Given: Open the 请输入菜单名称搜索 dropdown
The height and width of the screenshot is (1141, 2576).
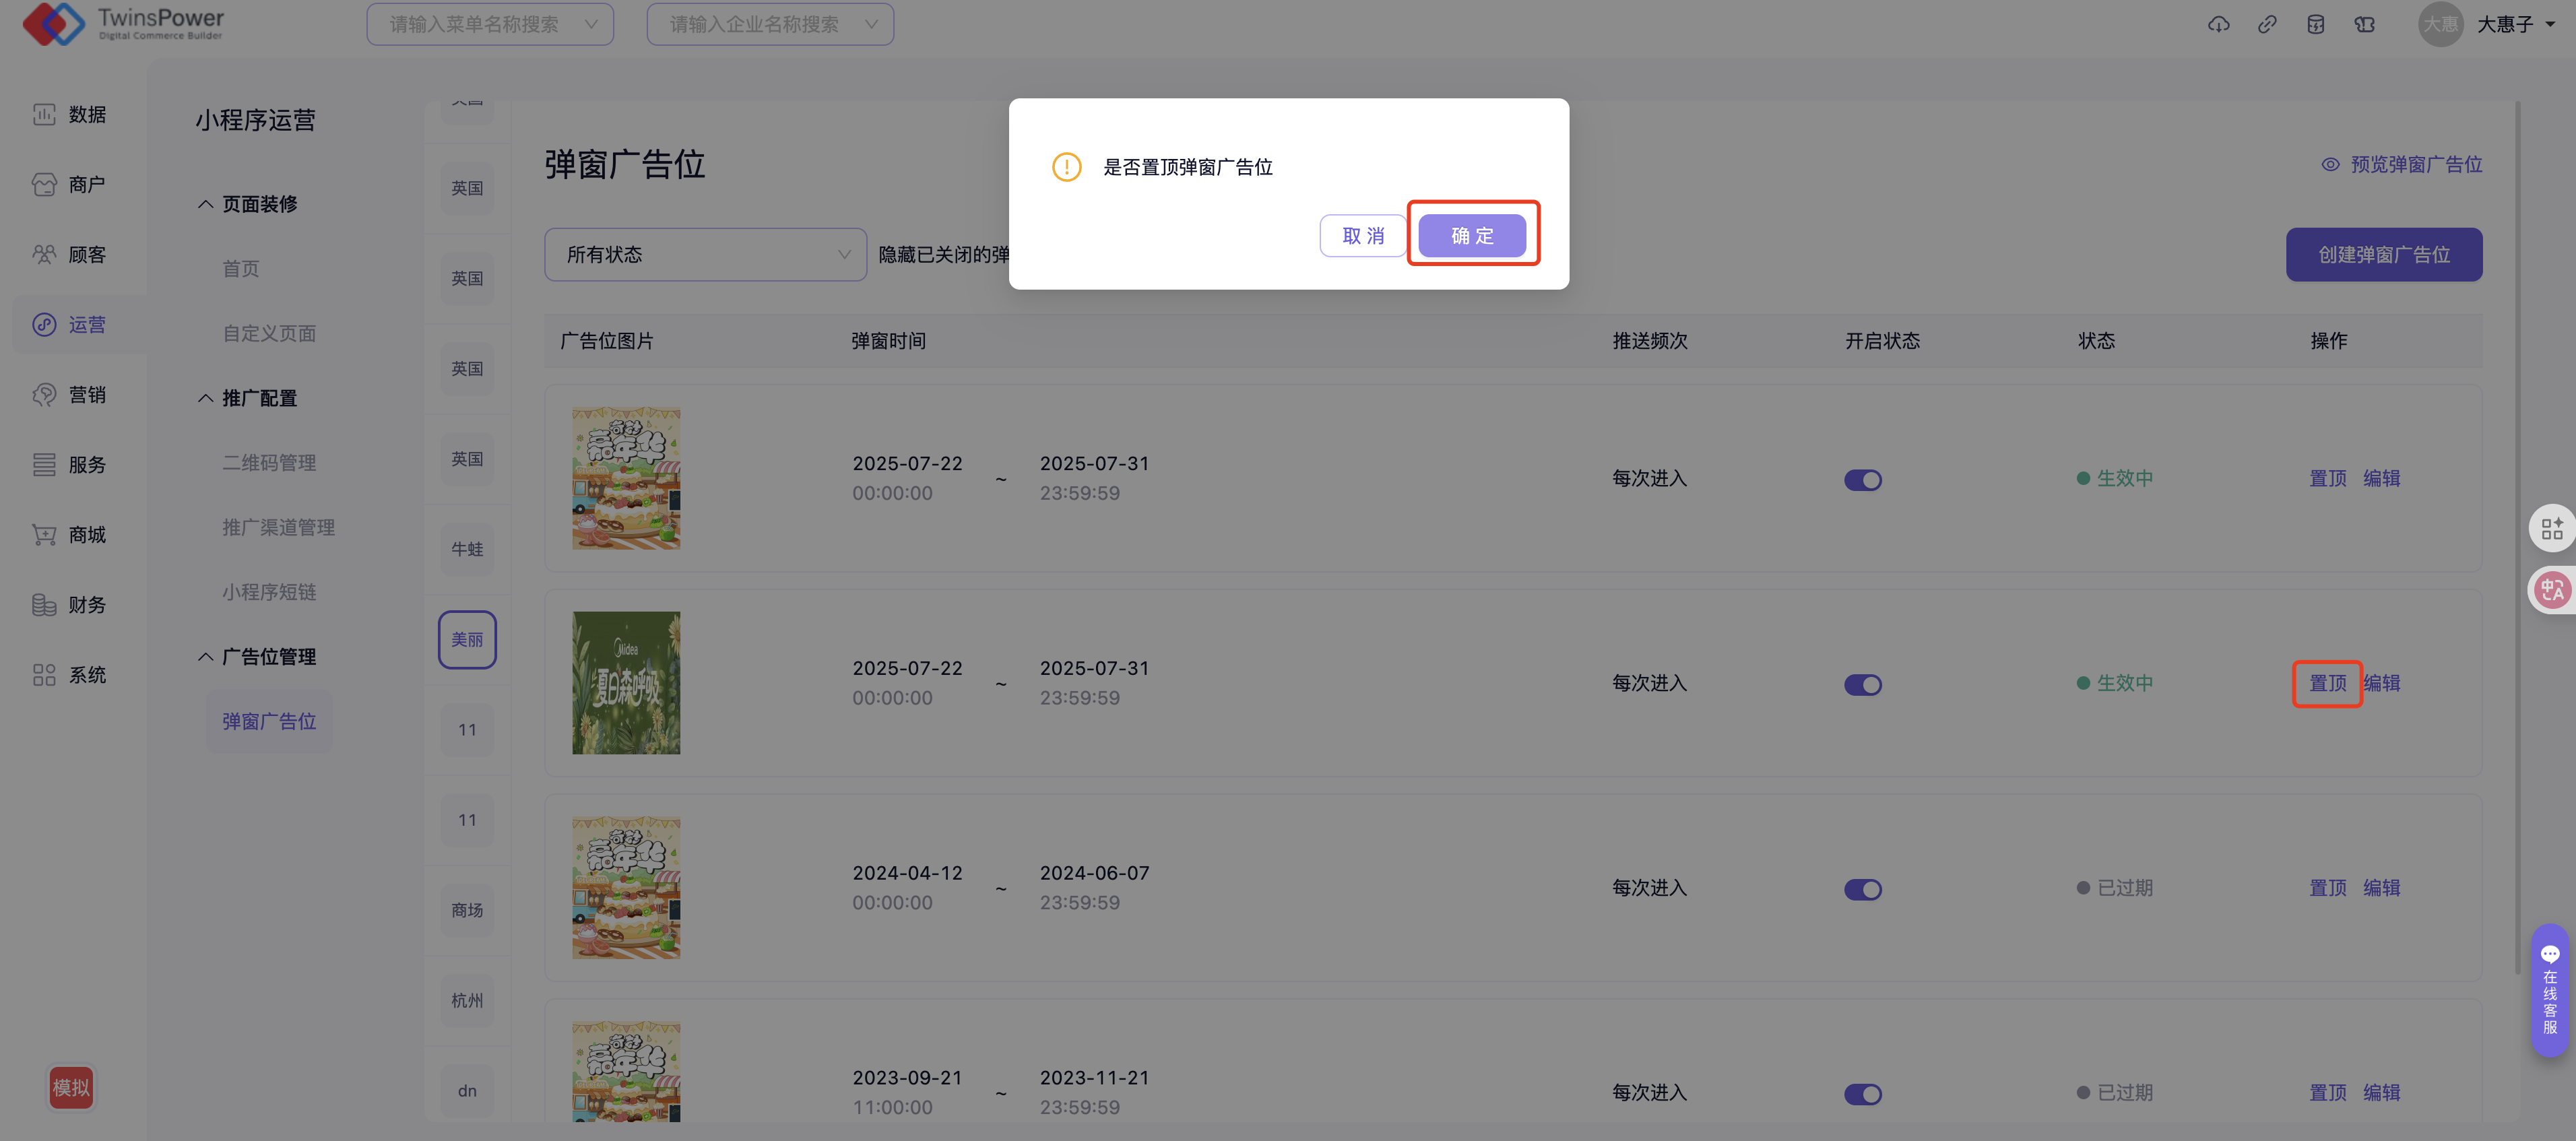Looking at the screenshot, I should coord(490,25).
